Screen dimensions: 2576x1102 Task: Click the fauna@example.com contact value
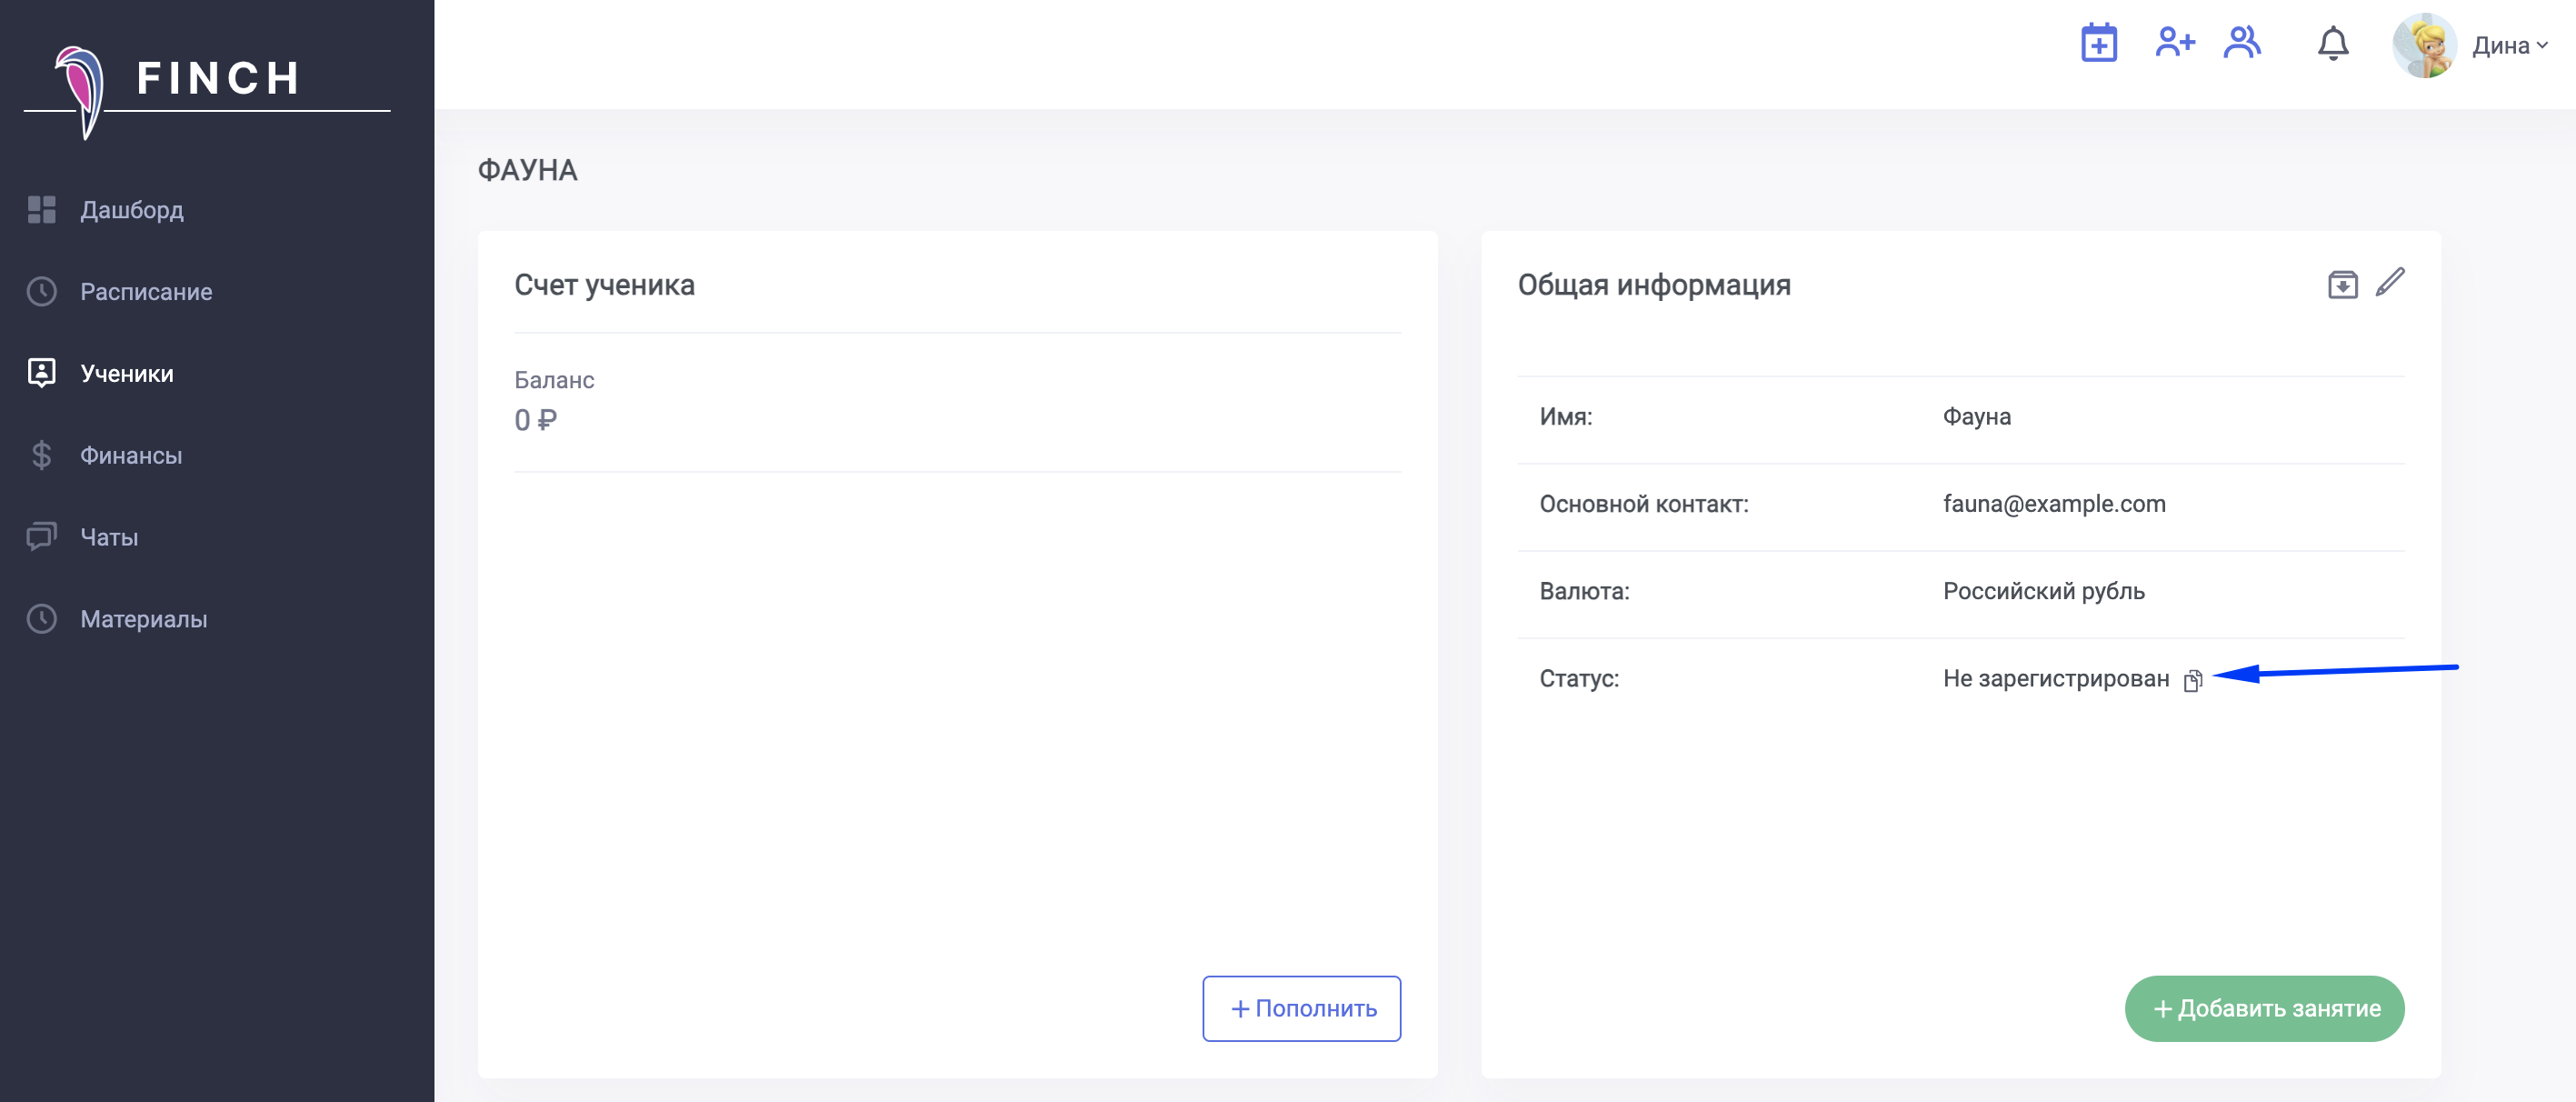coord(2054,504)
